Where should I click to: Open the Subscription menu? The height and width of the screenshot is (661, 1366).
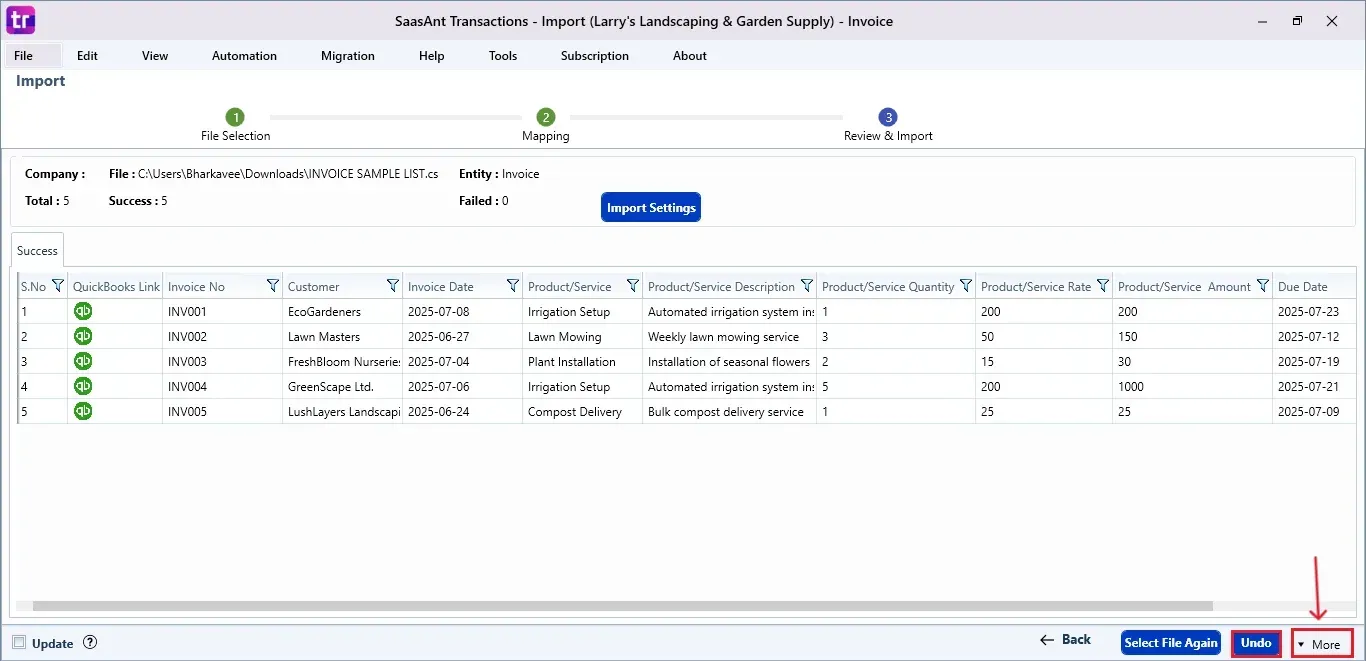(x=595, y=56)
